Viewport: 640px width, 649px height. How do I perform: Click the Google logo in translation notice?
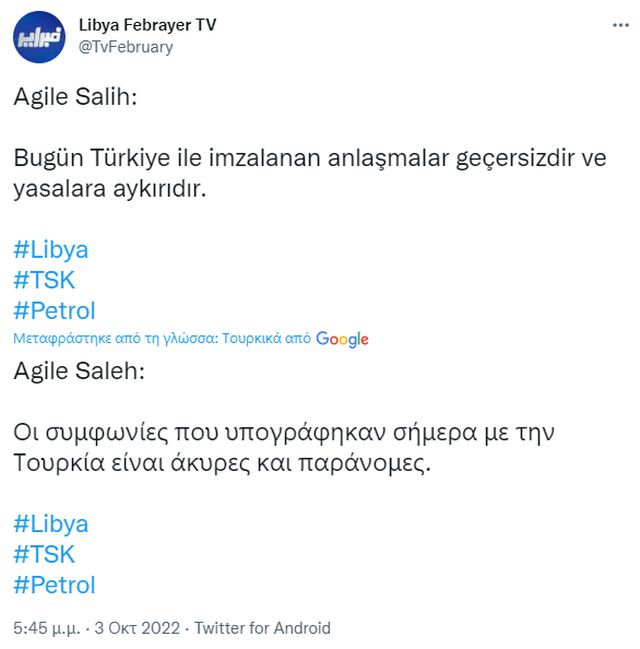pos(342,339)
